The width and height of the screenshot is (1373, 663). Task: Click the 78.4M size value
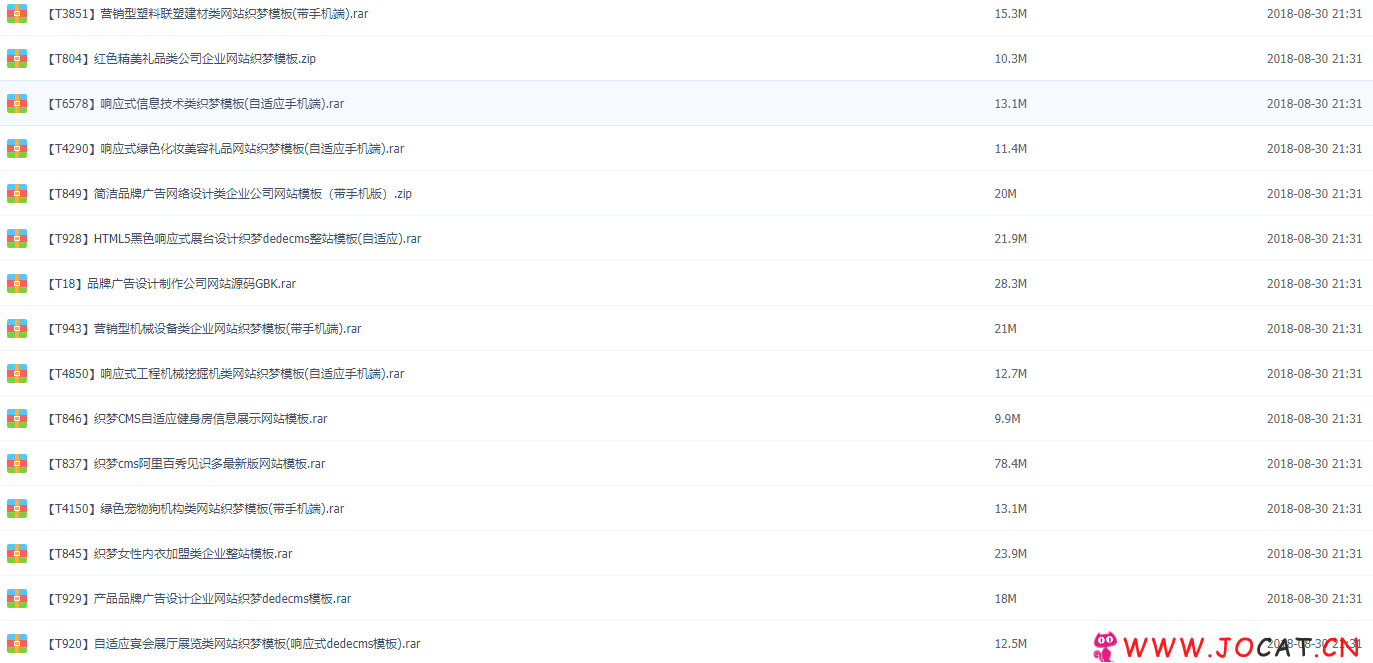click(x=1011, y=464)
